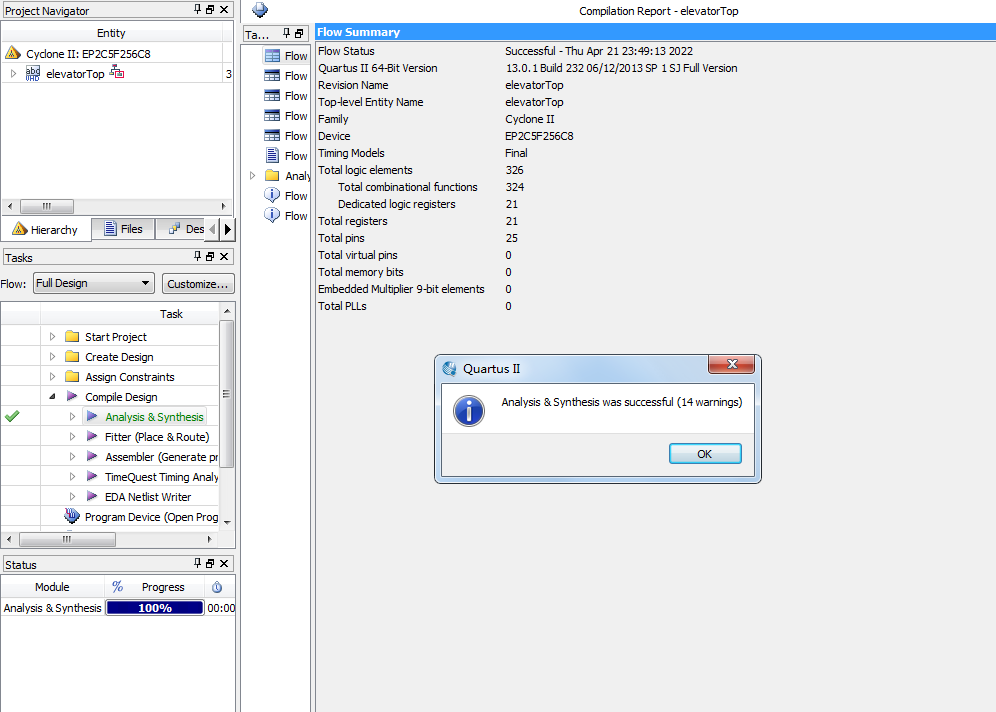Select the elevatorTop entity icon
Viewport: 996px width, 712px height.
tap(33, 74)
